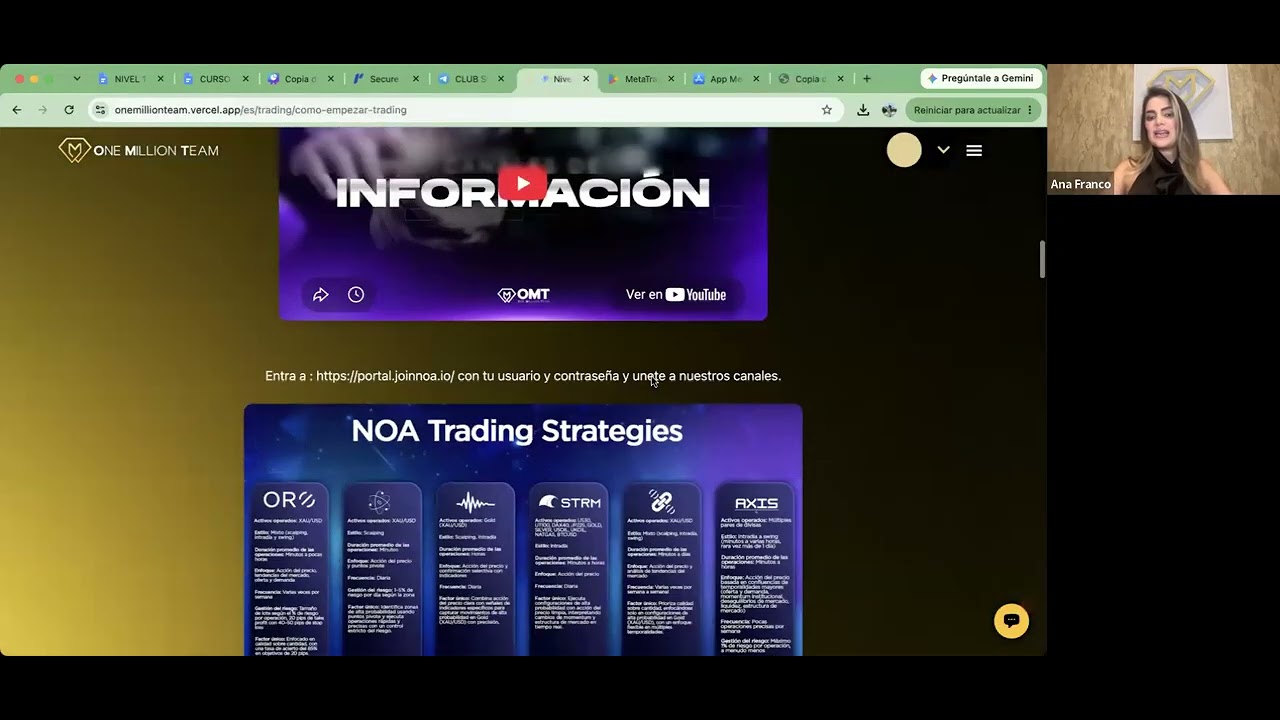The height and width of the screenshot is (720, 1280).
Task: Open a new browser tab
Action: (867, 79)
